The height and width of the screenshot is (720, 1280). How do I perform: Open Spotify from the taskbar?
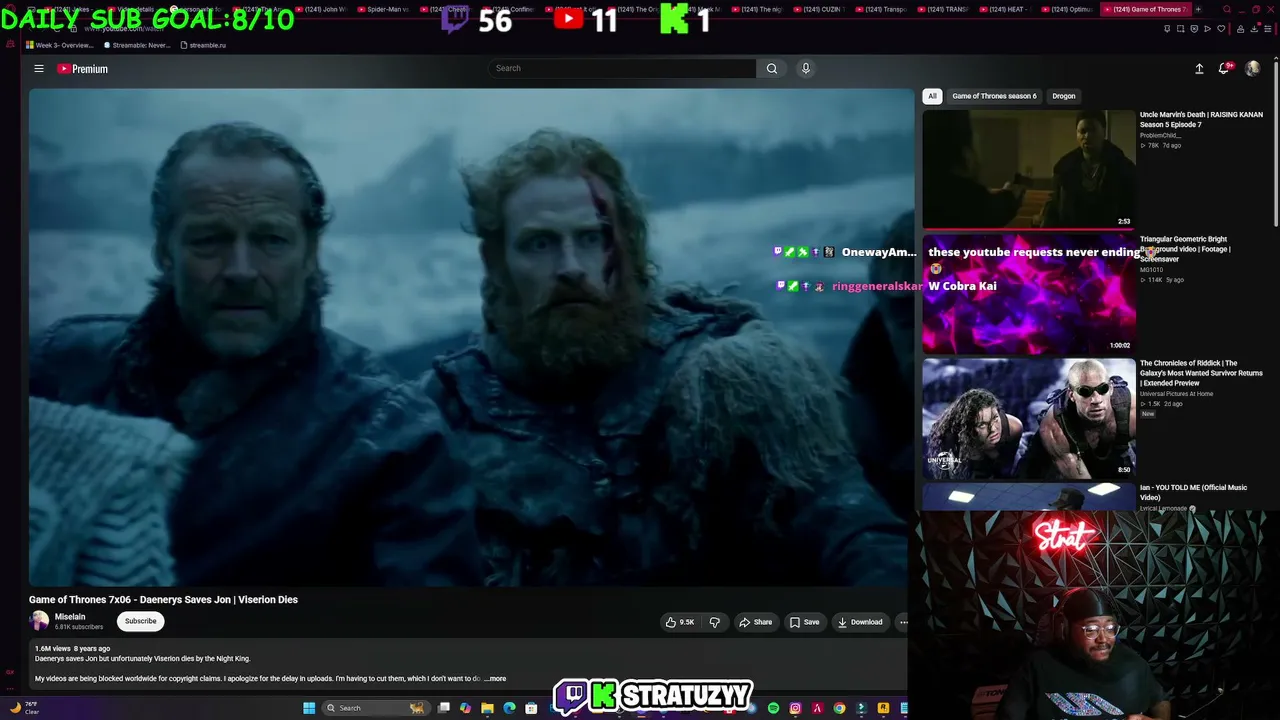coord(773,708)
